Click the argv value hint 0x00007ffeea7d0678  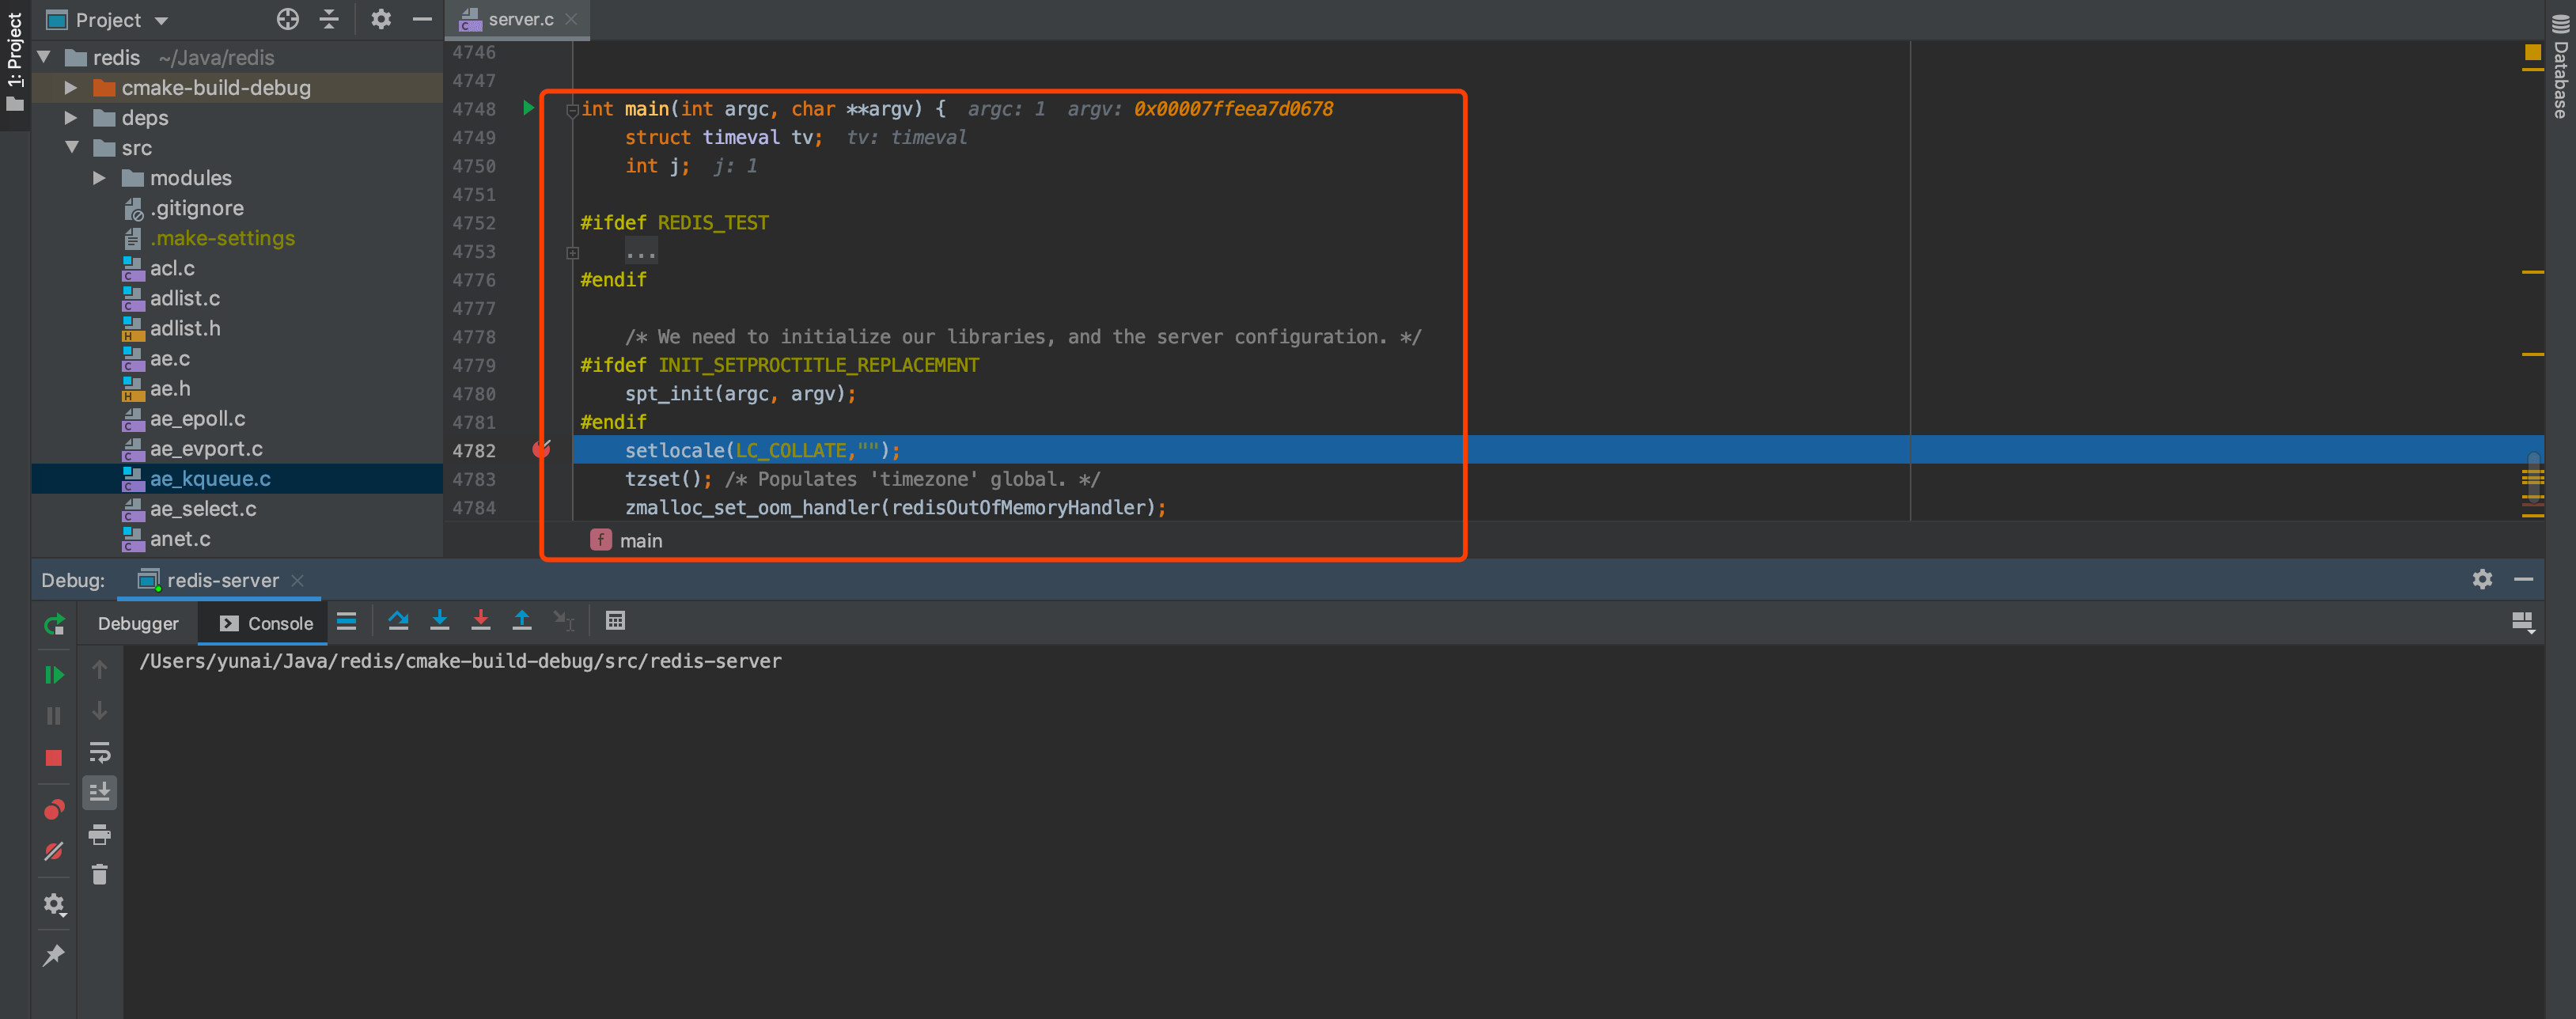pyautogui.click(x=1233, y=108)
